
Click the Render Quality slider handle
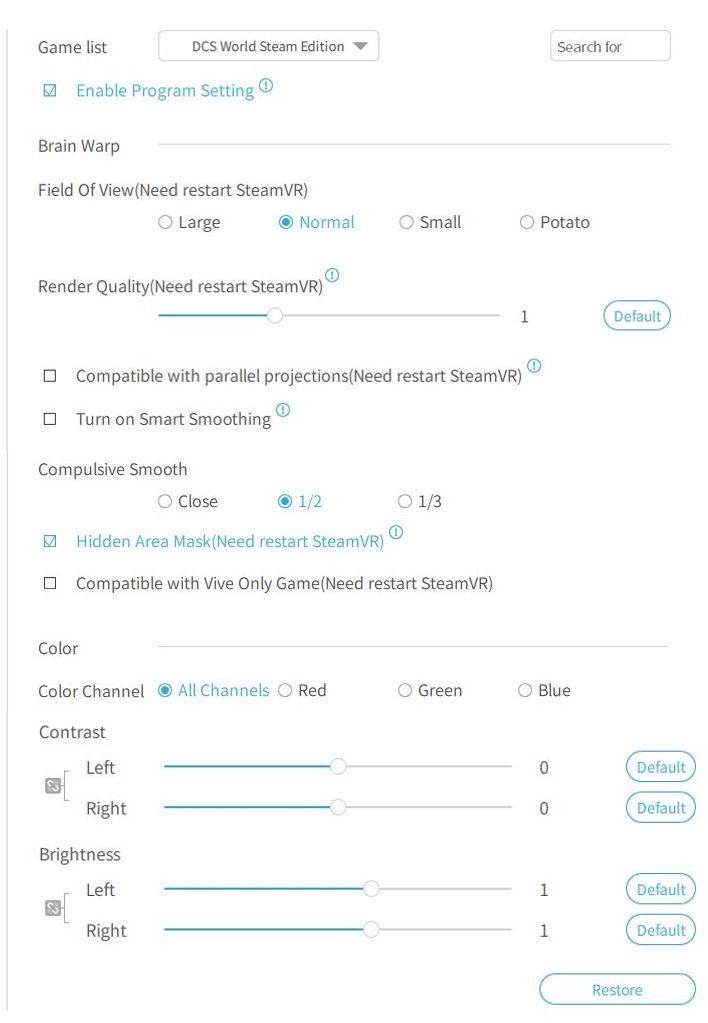point(275,316)
